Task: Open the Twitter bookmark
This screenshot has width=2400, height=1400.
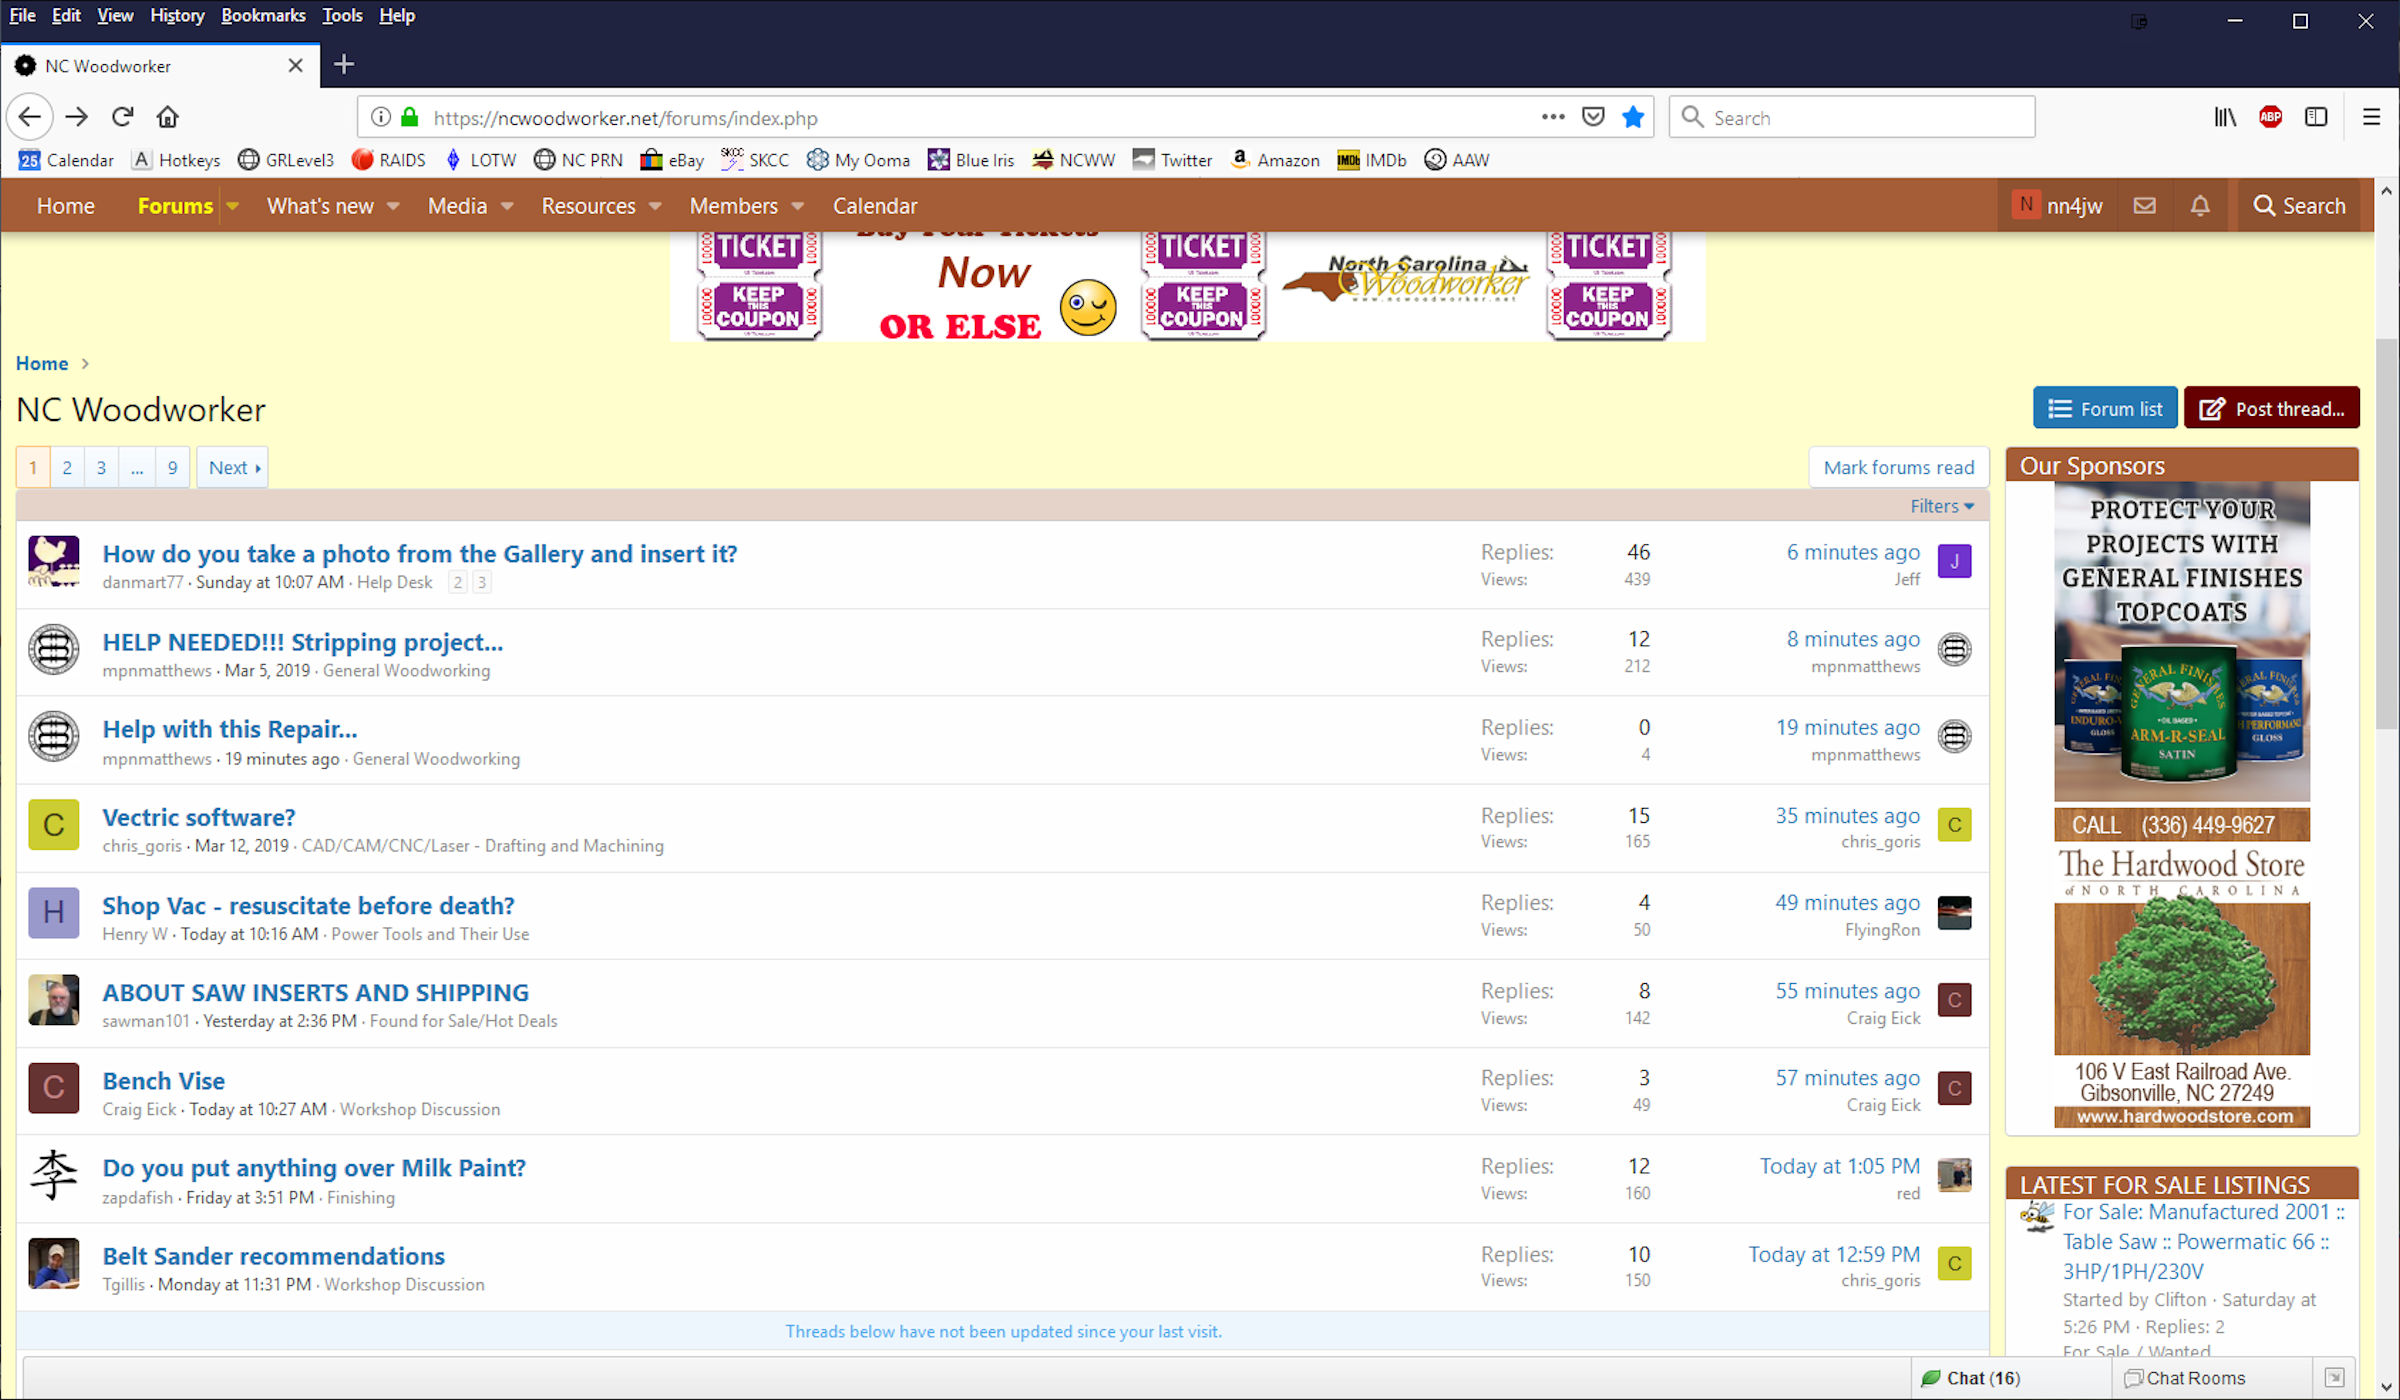Action: point(1172,160)
